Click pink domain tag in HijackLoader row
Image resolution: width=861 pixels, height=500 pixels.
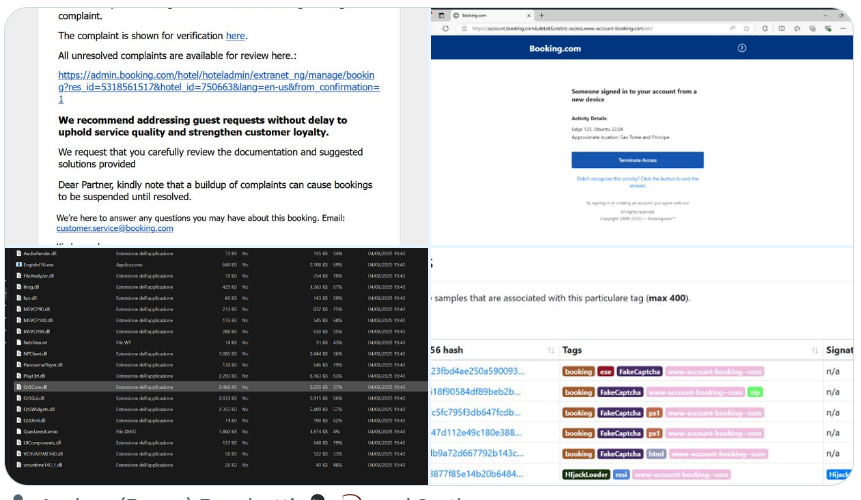pyautogui.click(x=681, y=474)
